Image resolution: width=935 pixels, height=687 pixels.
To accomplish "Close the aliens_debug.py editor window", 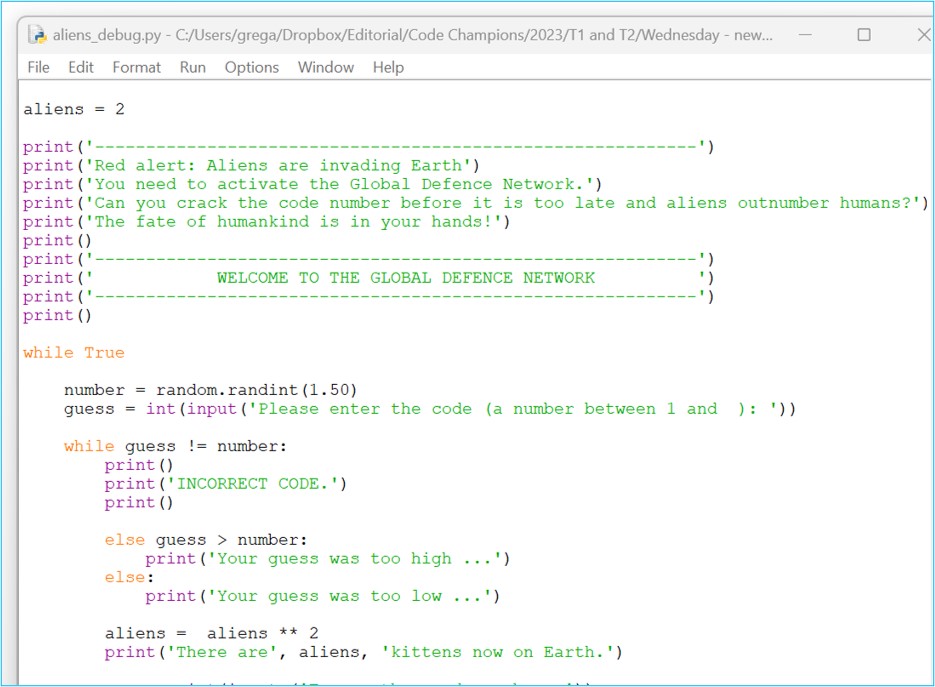I will [x=922, y=35].
